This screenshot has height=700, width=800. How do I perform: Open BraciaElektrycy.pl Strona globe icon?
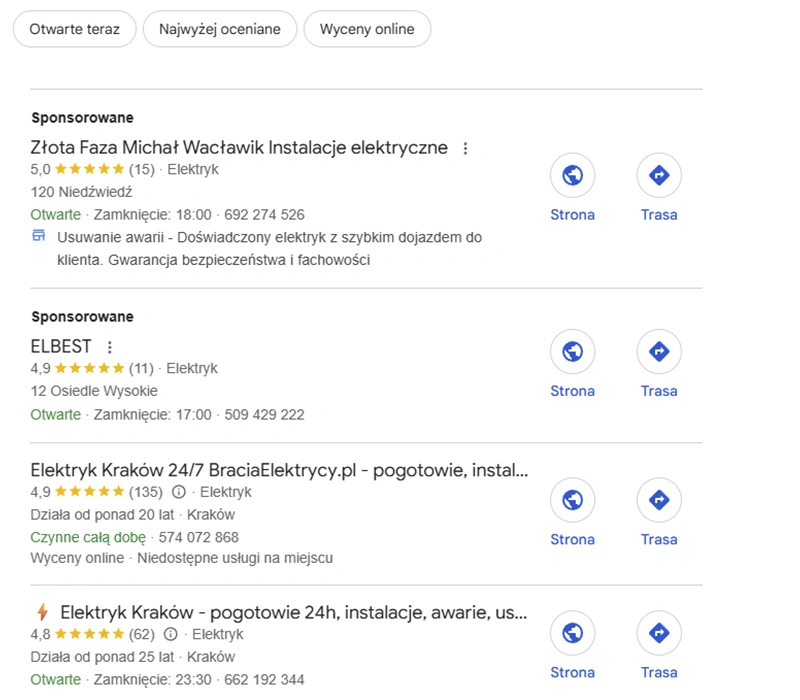572,500
